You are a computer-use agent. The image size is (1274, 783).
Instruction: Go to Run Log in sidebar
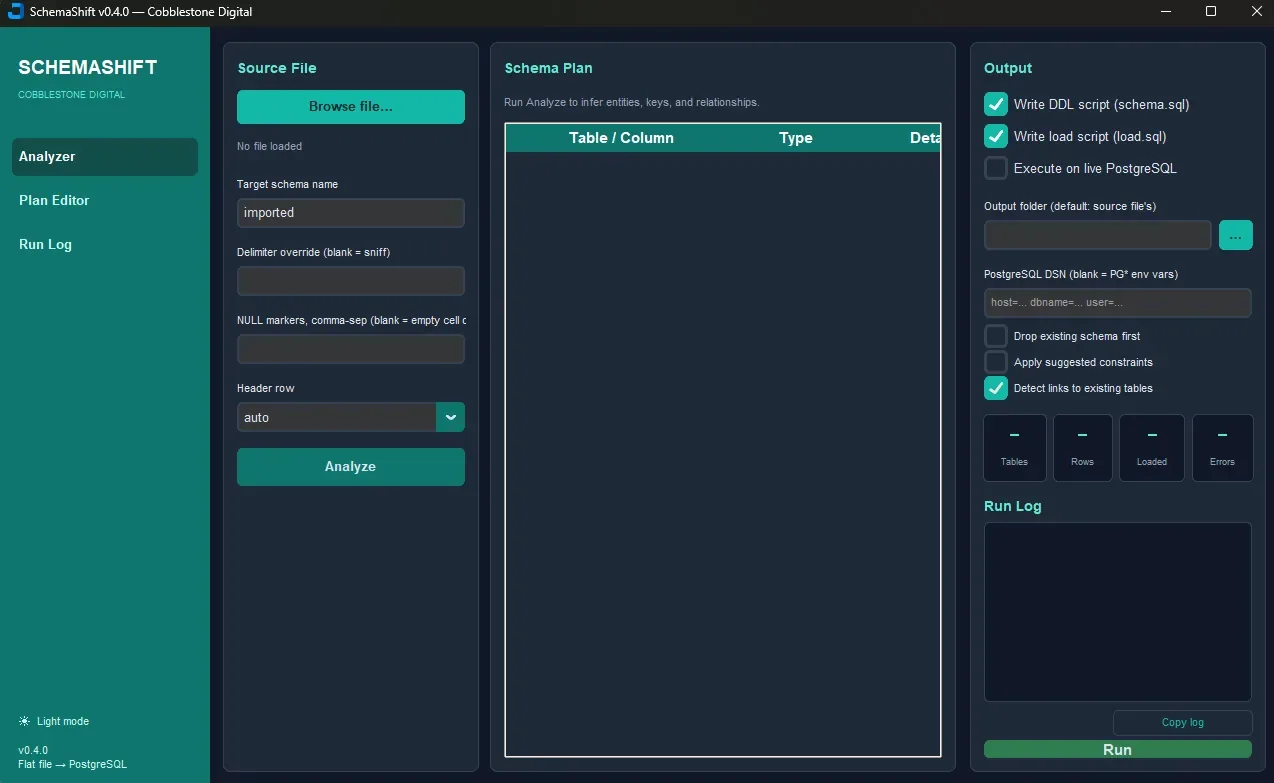pyautogui.click(x=105, y=244)
